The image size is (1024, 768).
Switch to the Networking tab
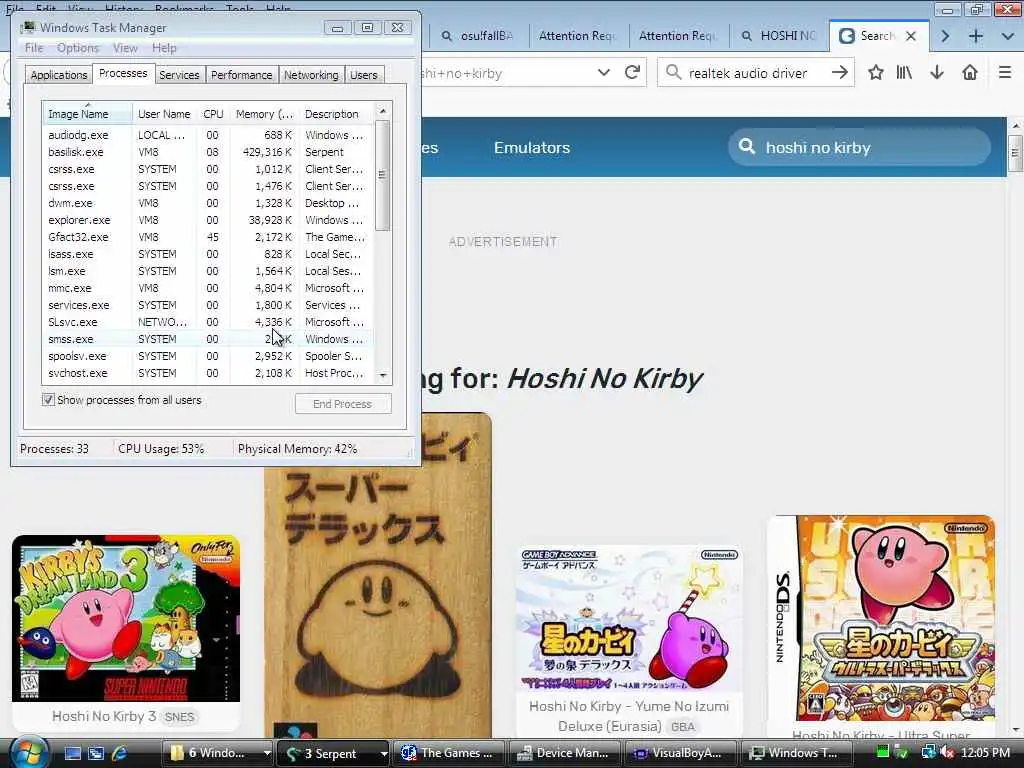click(312, 74)
